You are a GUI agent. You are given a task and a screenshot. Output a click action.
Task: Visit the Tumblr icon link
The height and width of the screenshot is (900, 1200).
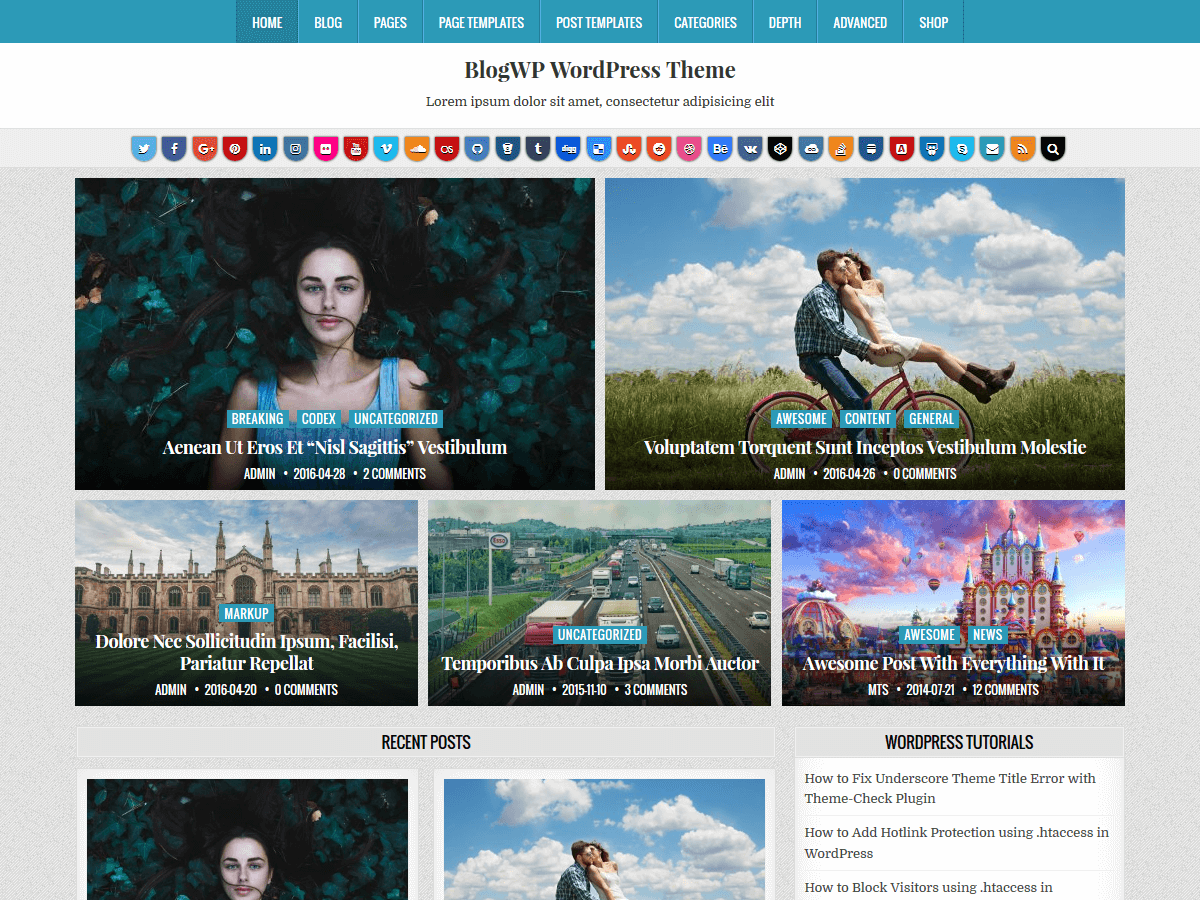538,149
